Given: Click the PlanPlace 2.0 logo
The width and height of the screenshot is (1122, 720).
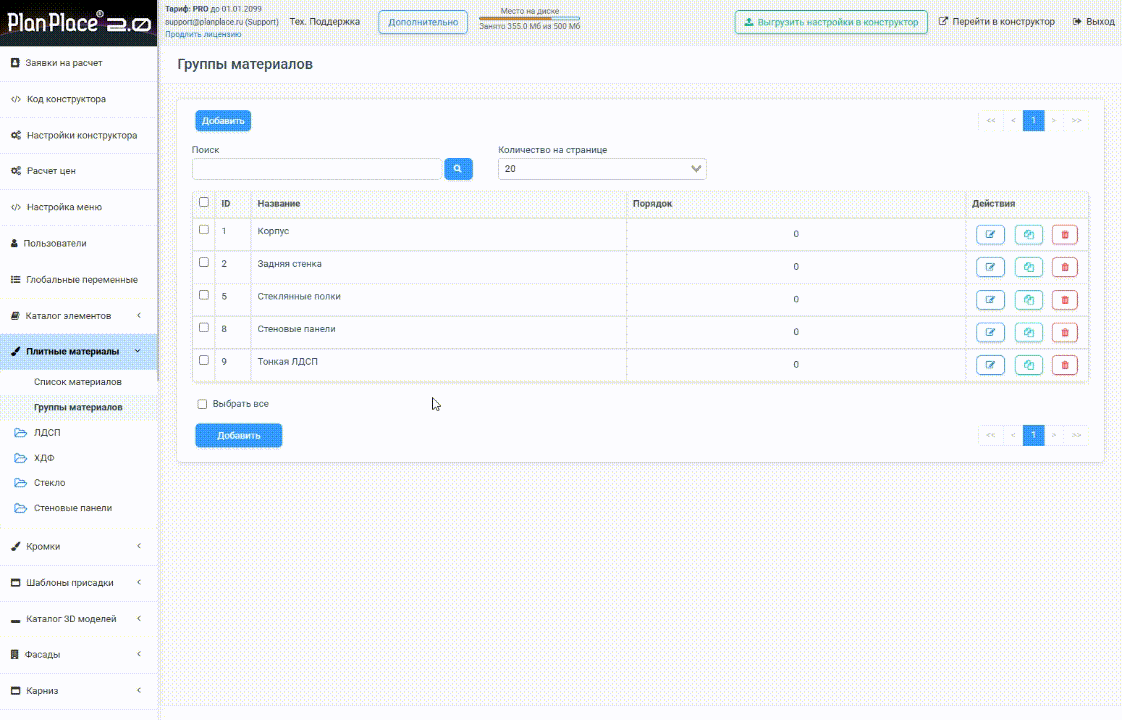Looking at the screenshot, I should (x=78, y=23).
